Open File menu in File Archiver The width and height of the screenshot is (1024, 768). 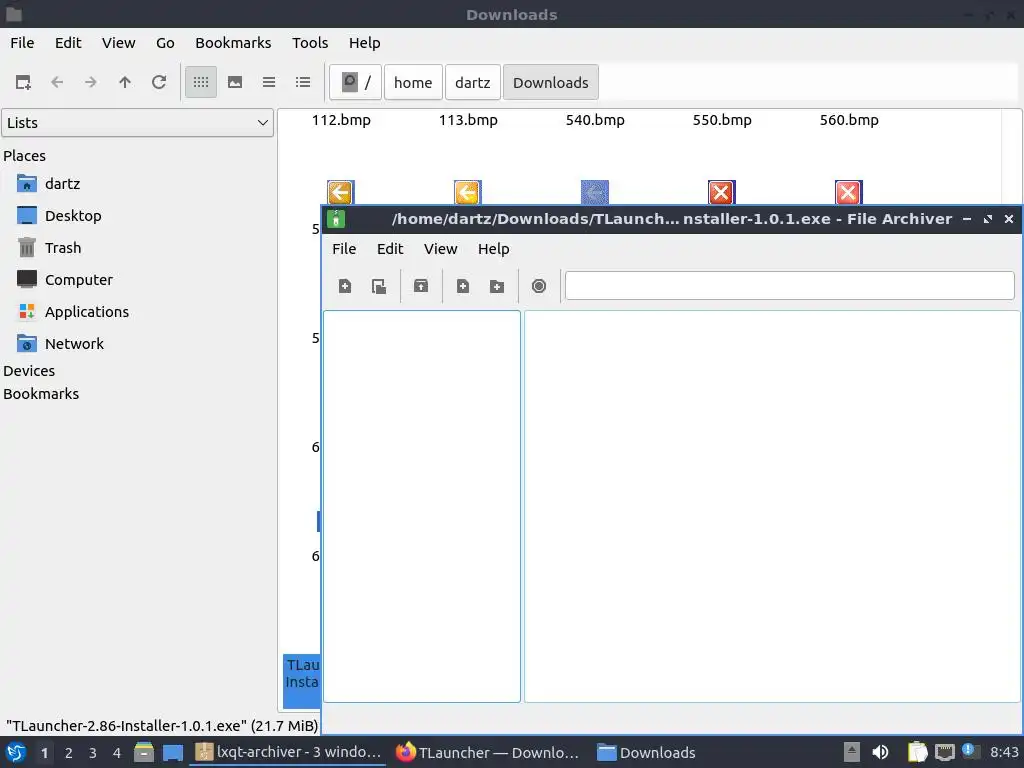coord(344,249)
